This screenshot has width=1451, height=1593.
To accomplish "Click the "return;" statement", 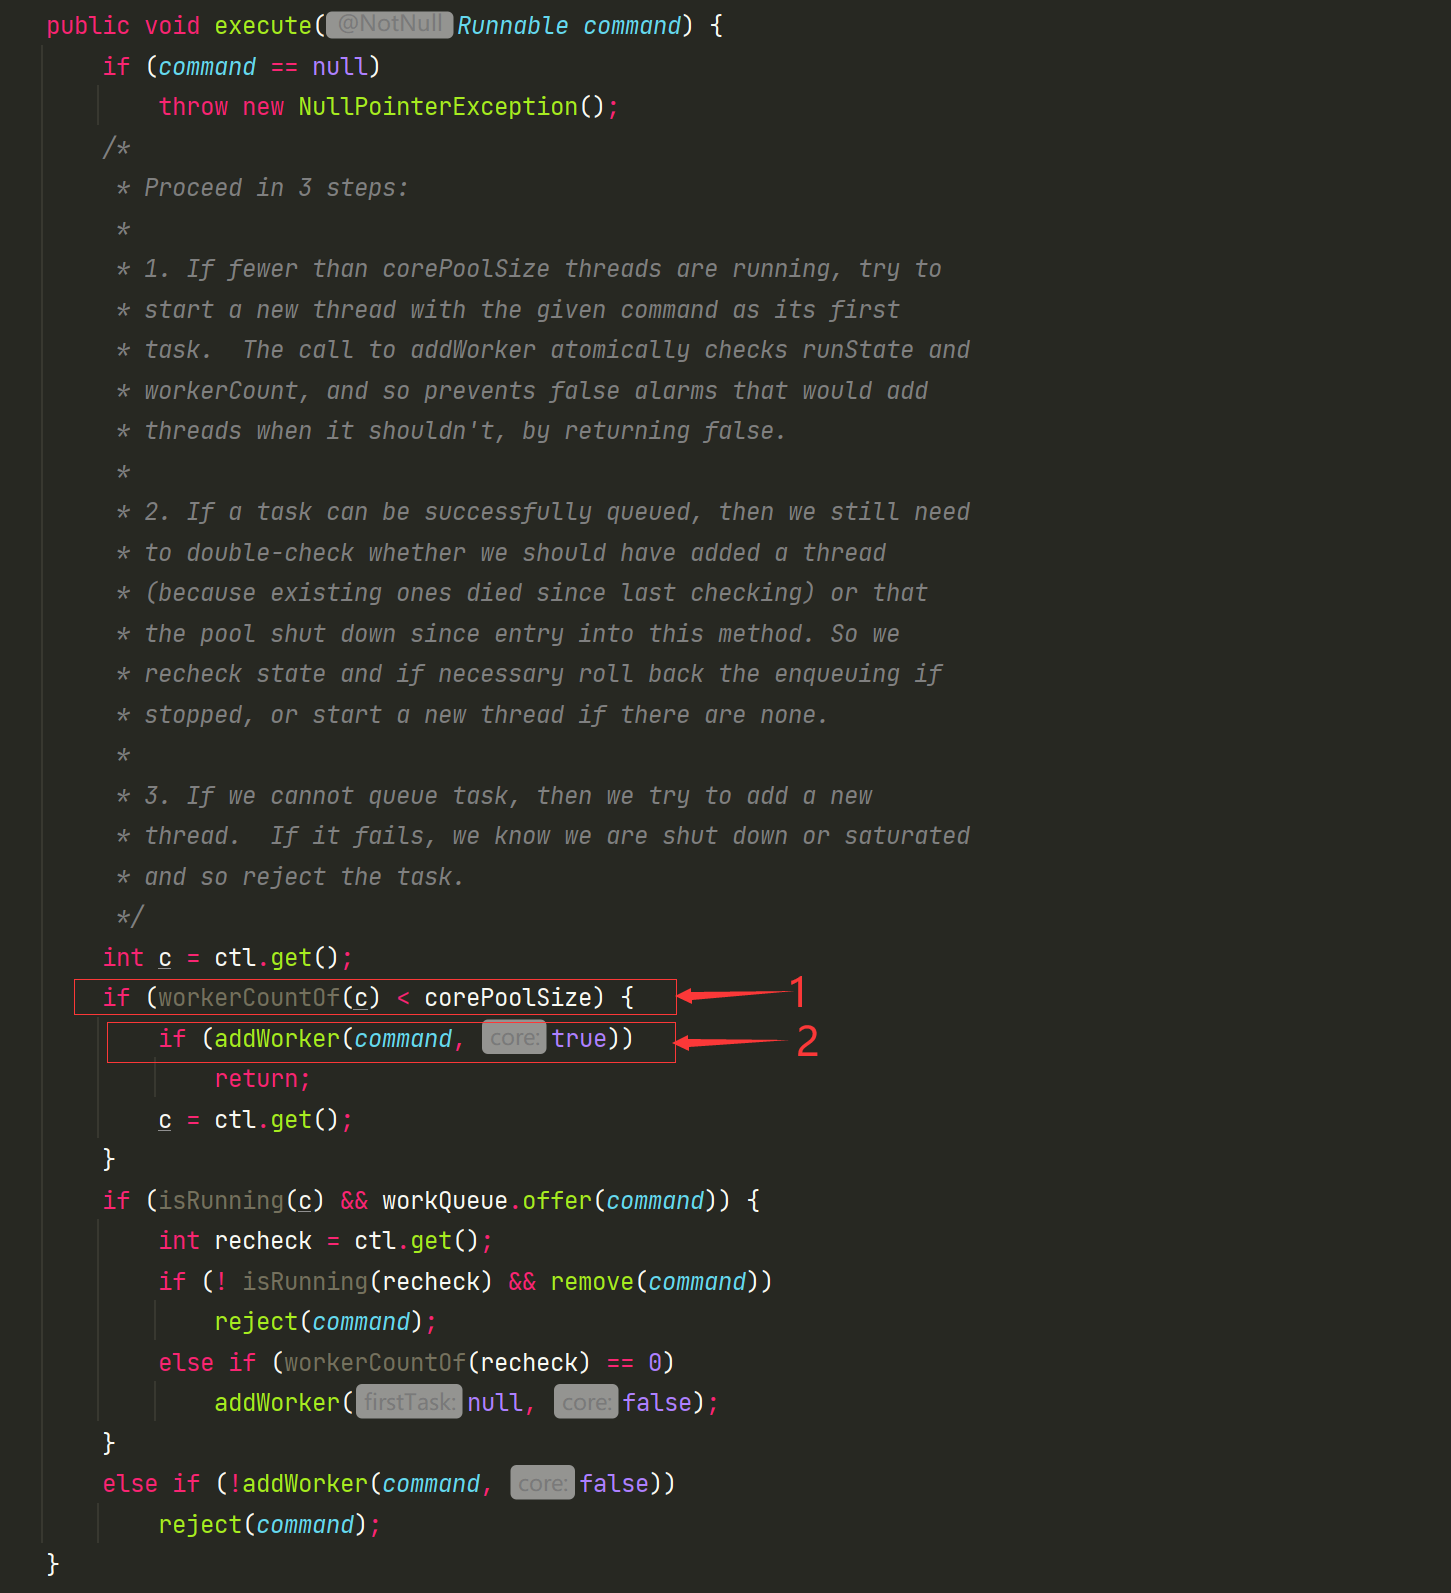I will pos(263,1079).
